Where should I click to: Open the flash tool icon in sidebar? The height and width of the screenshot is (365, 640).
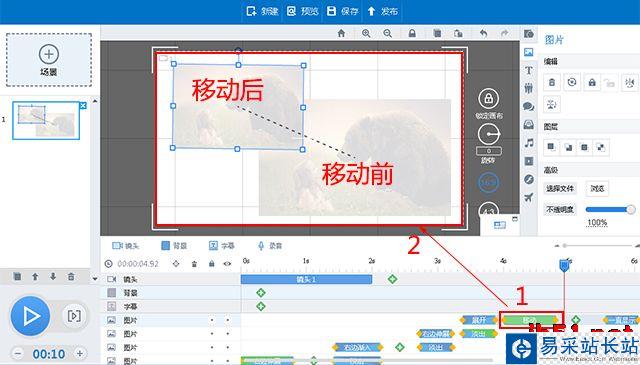click(529, 179)
